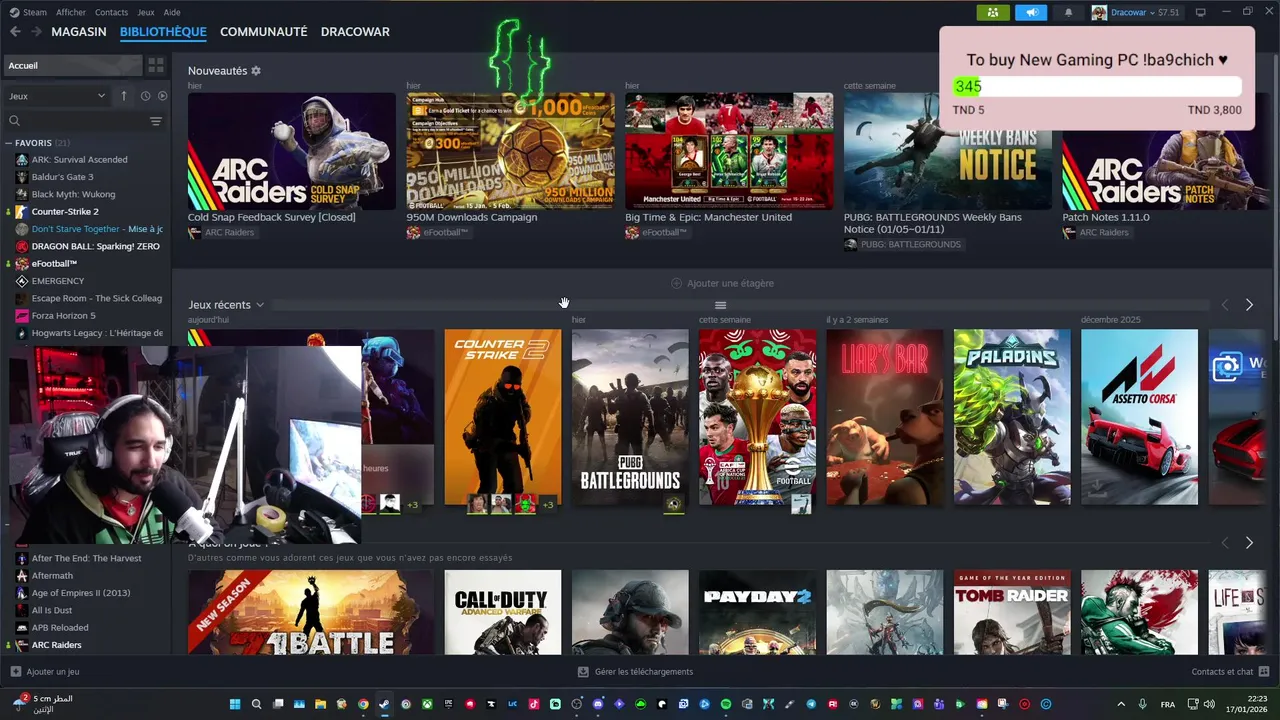Open the notifications bell
The width and height of the screenshot is (1280, 720).
coord(1068,13)
